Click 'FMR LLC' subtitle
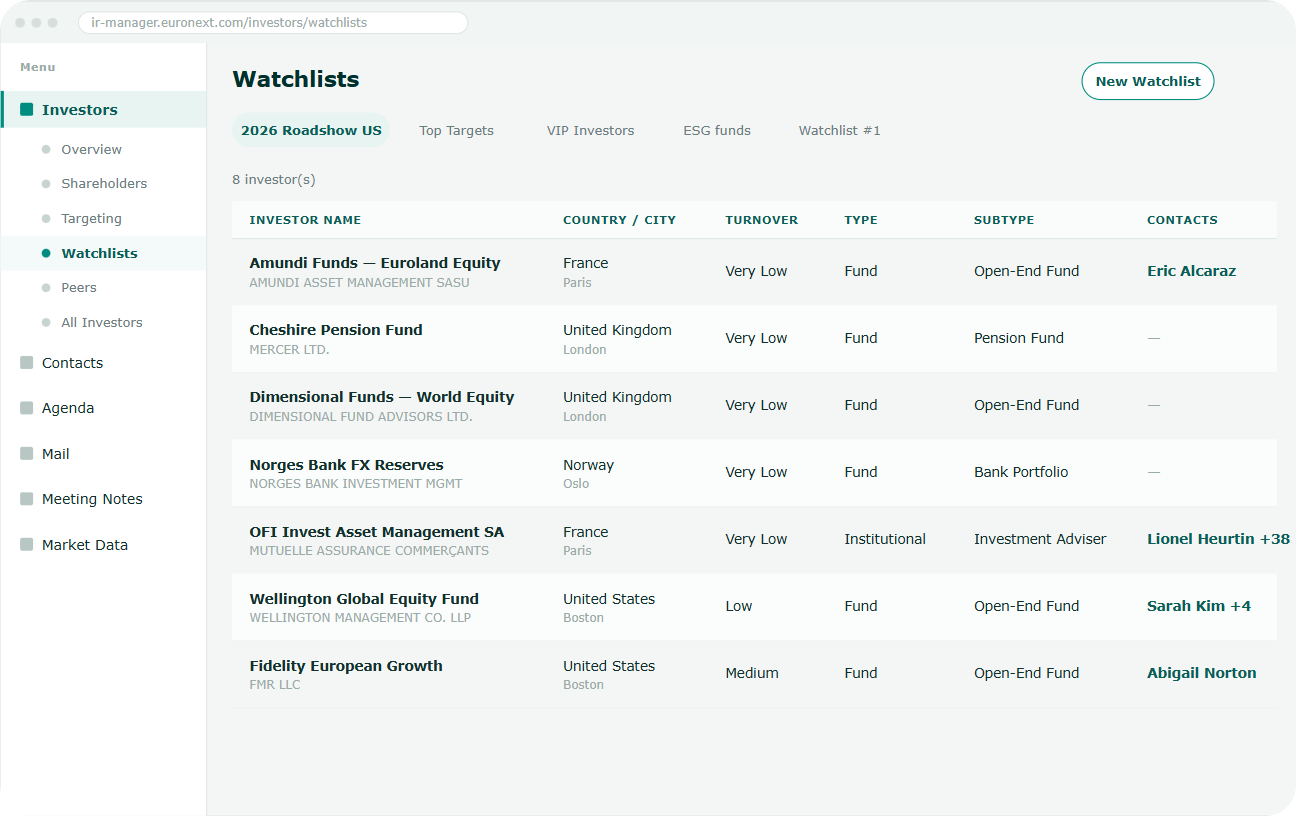The width and height of the screenshot is (1296, 816). (275, 685)
